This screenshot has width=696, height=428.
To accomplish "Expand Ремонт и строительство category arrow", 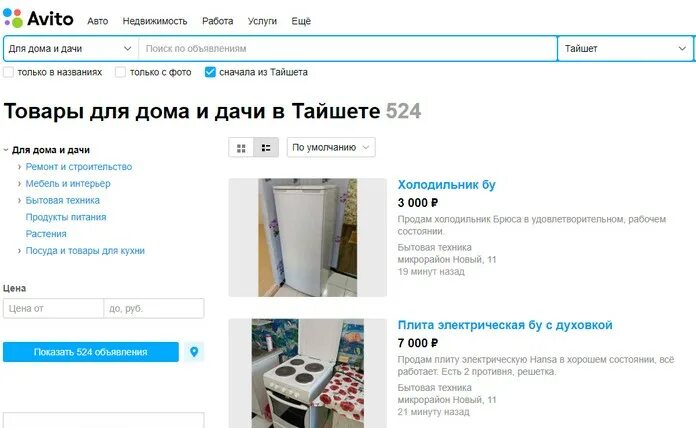I will click(x=19, y=167).
